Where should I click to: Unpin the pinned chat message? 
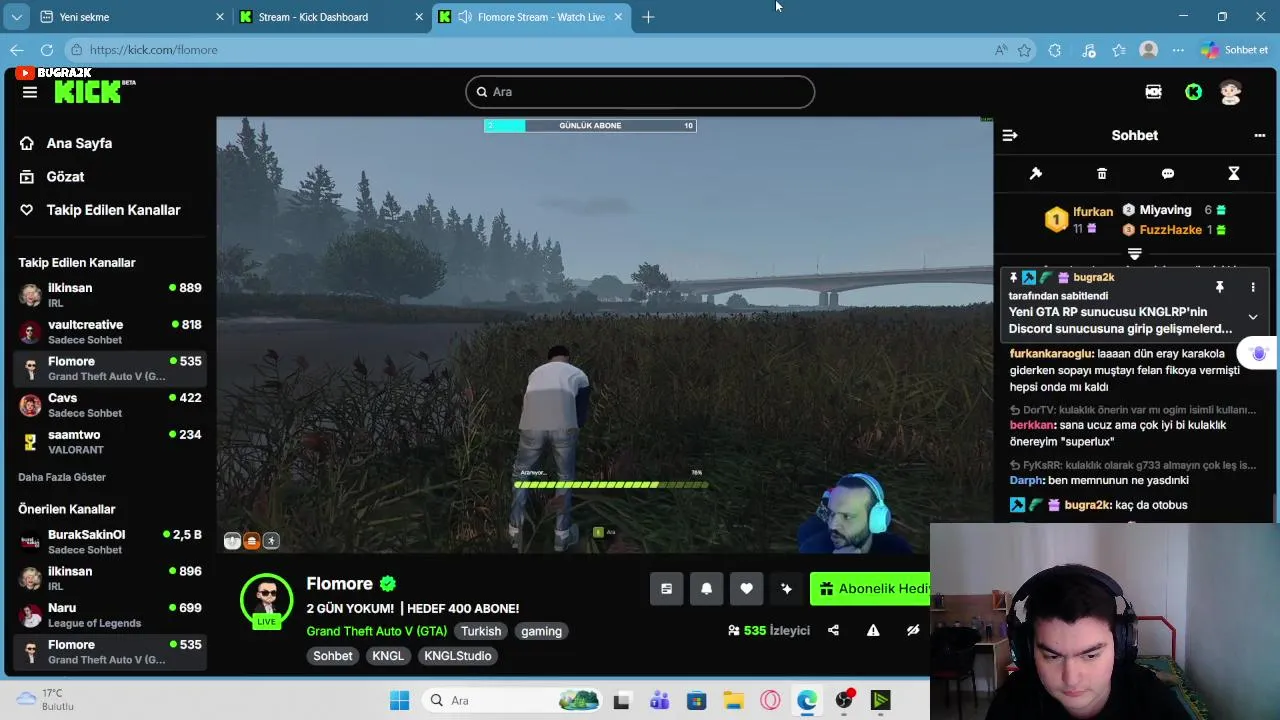pos(1219,287)
